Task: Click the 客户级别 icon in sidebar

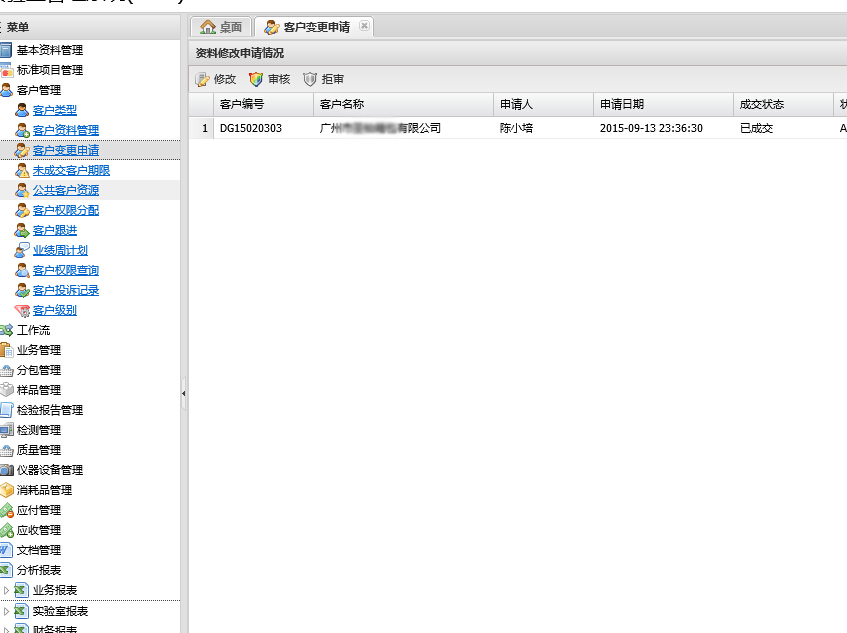Action: coord(22,310)
